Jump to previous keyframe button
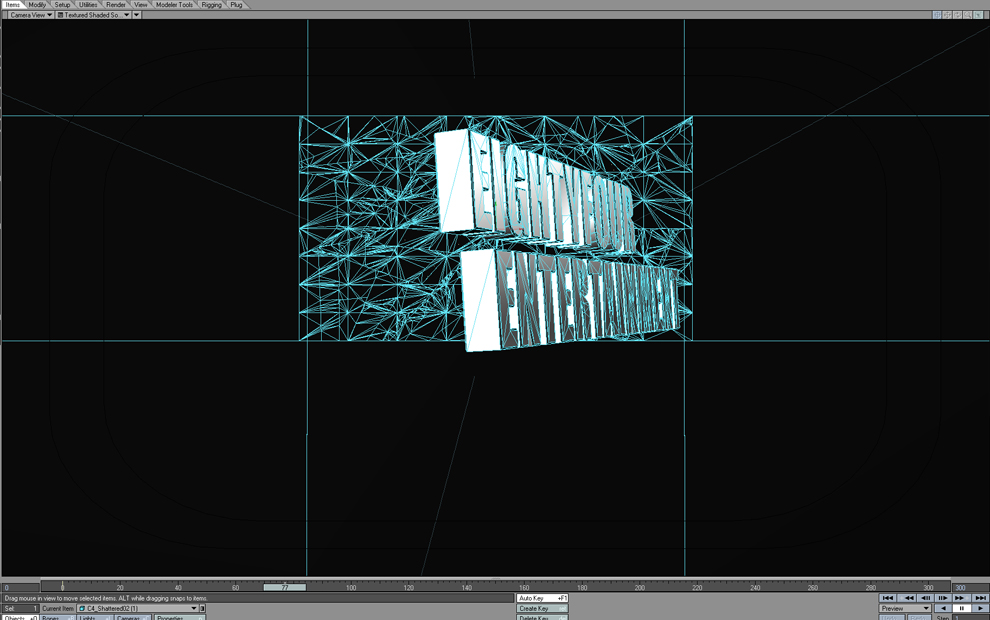The width and height of the screenshot is (990, 620). click(x=907, y=598)
